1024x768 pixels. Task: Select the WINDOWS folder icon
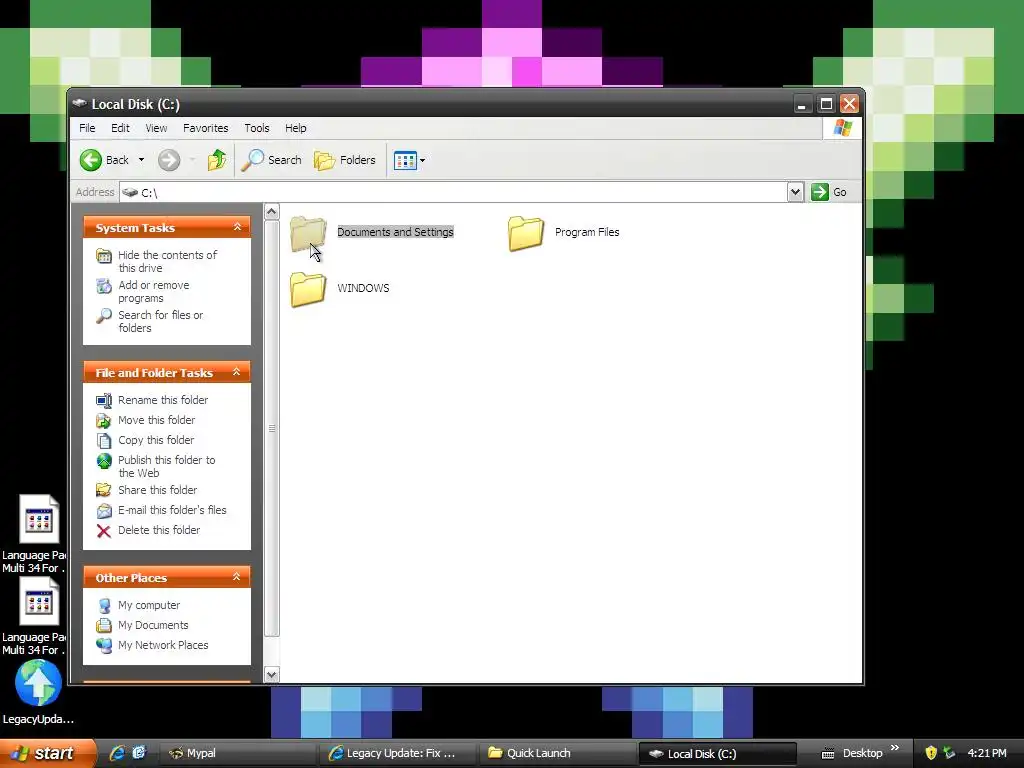[x=308, y=289]
